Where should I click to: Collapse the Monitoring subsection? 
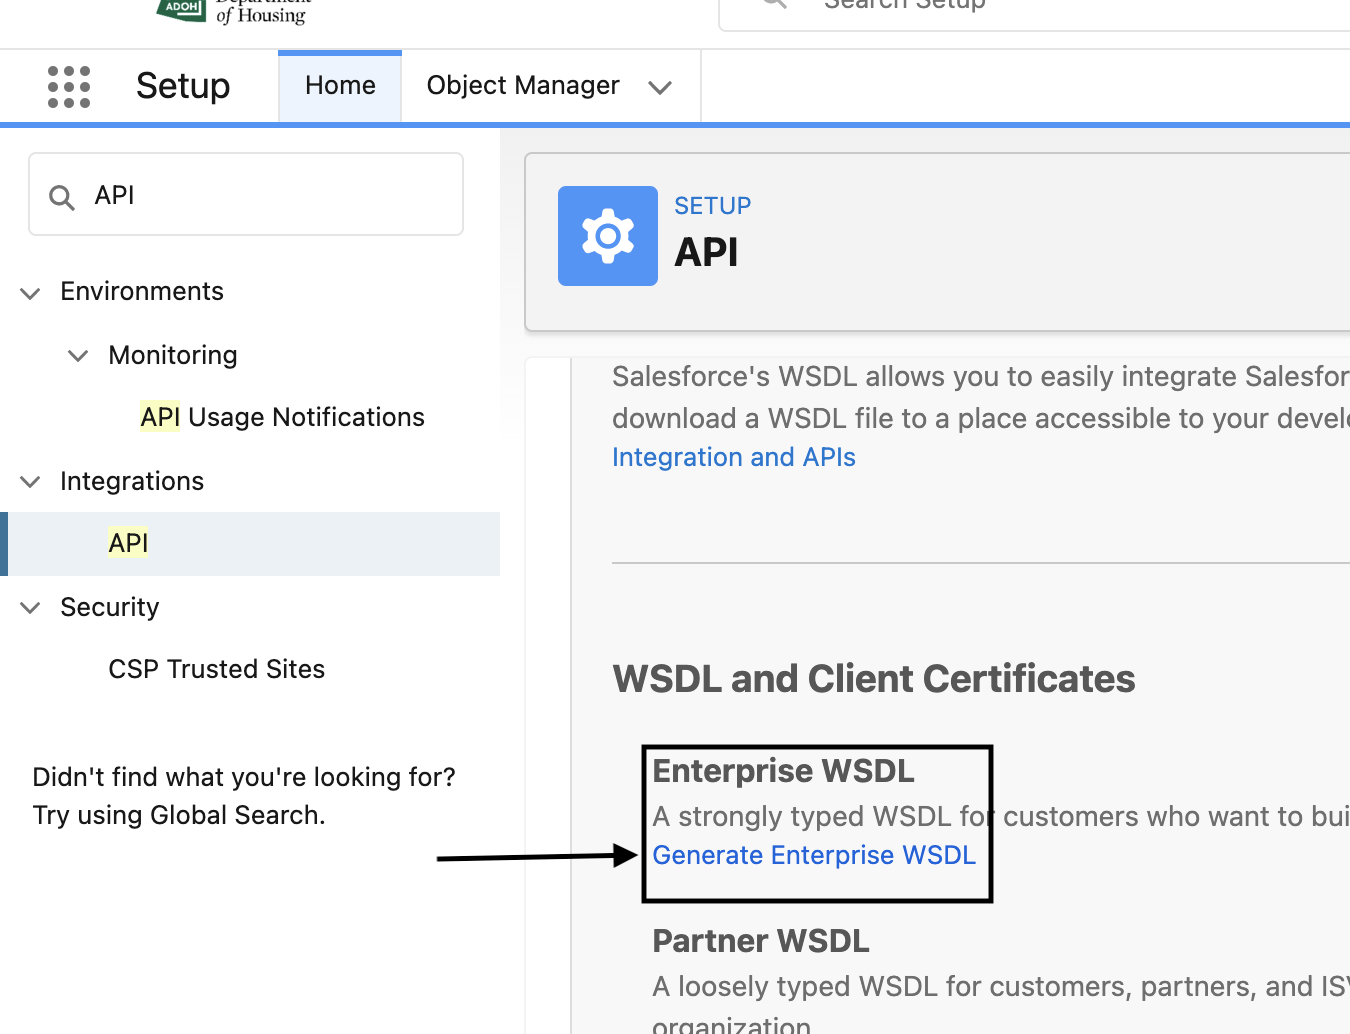tap(78, 356)
